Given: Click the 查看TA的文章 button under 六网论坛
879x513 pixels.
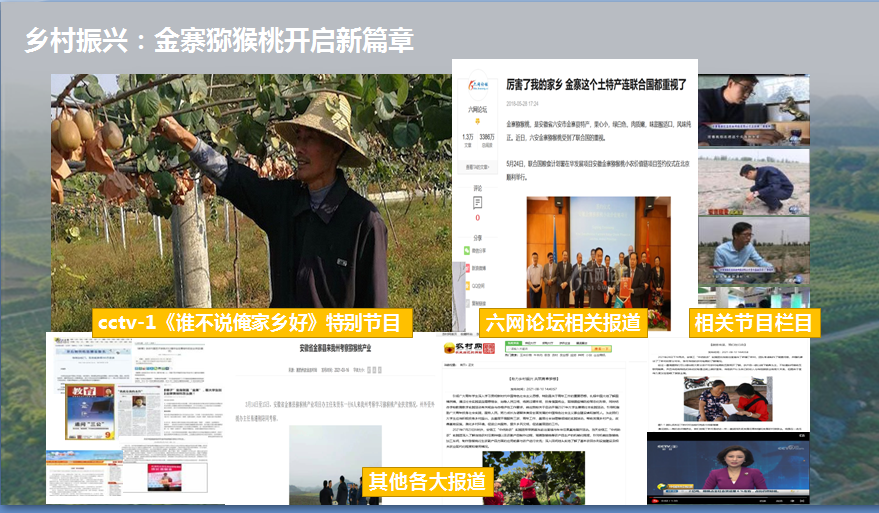Looking at the screenshot, I should click(x=478, y=167).
